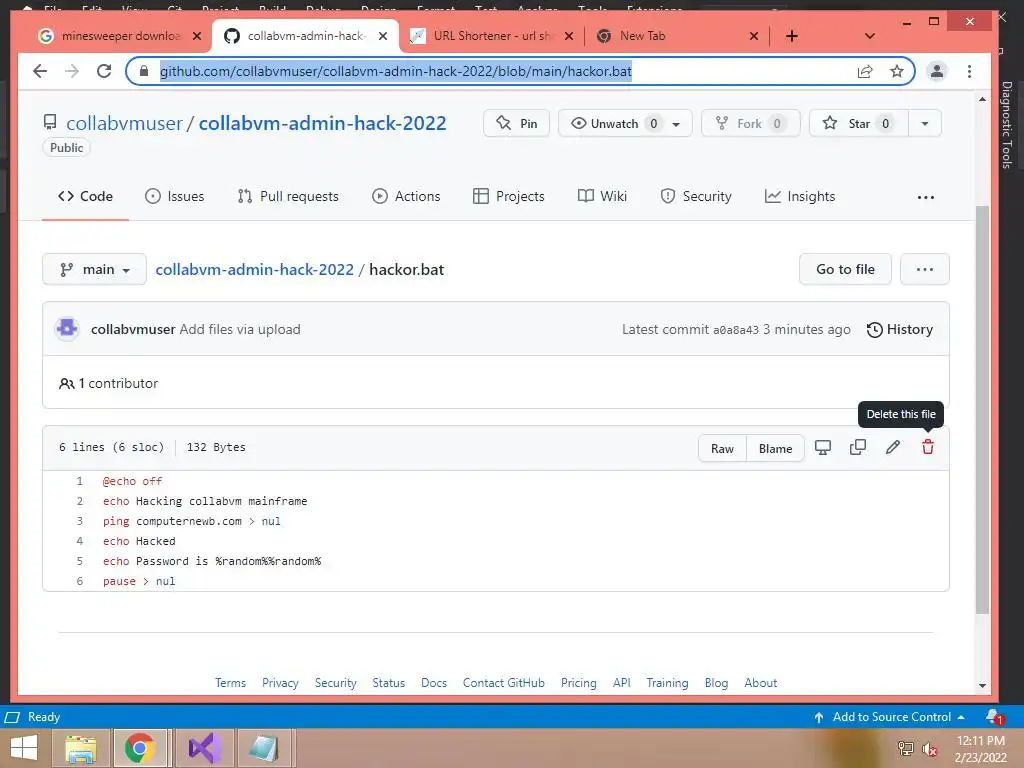Click Add to Source Control in Visual Studio status bar
Screen dimensions: 1024x768
(889, 717)
